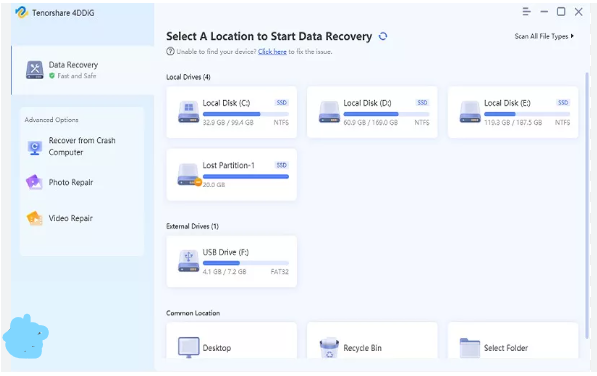Viewport: 597px width, 376px height.
Task: Click the "Advanced Options" label
Action: [x=51, y=119]
